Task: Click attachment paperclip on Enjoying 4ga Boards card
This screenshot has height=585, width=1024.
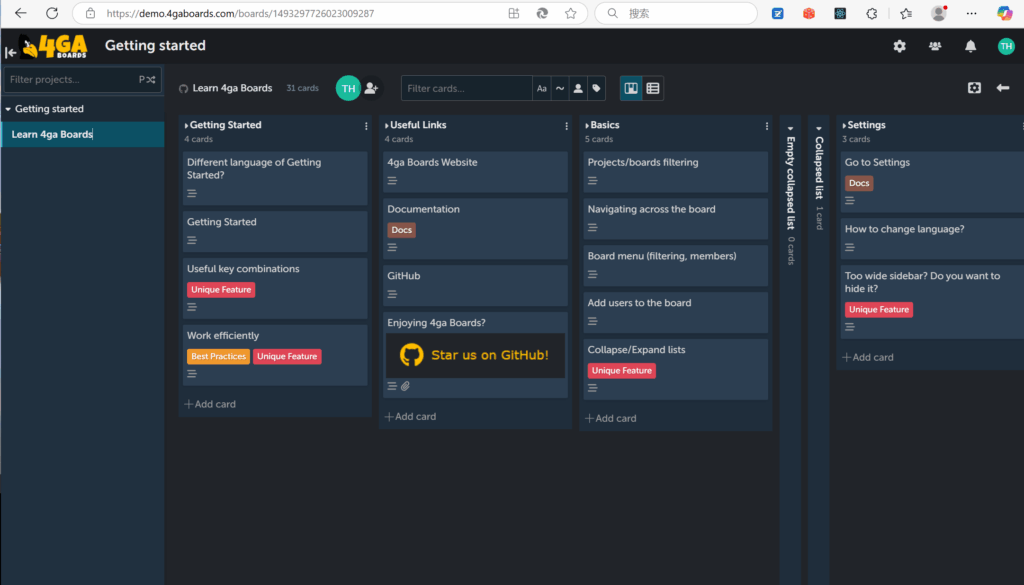Action: point(406,386)
